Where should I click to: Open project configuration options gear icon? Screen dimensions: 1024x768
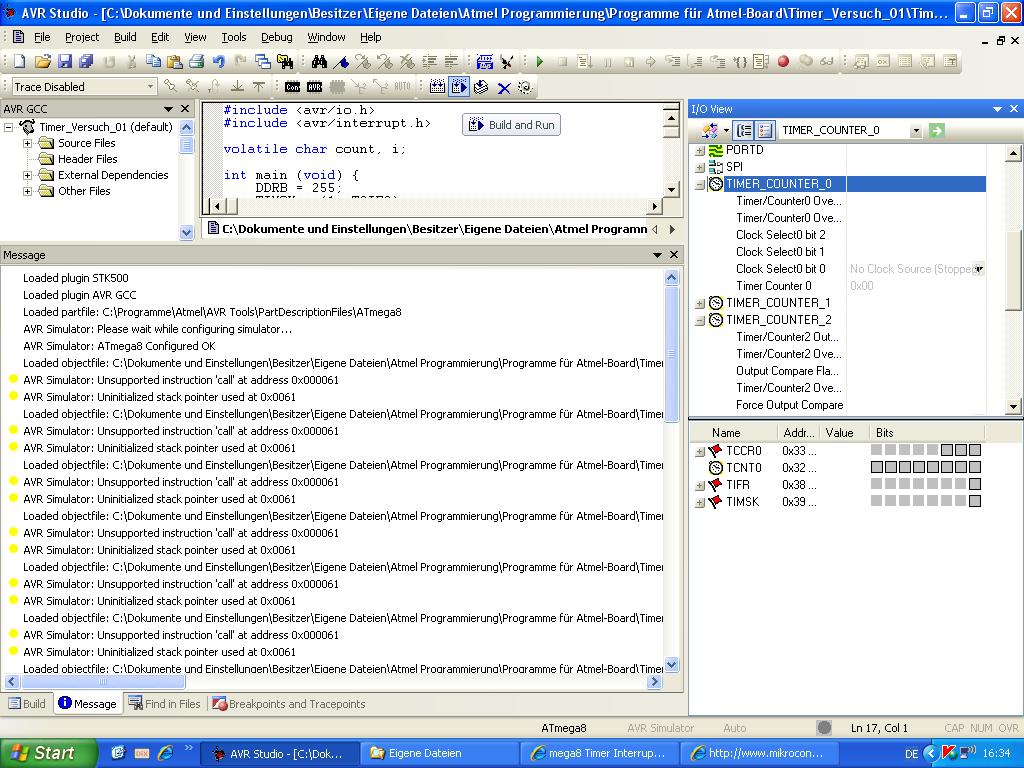pos(525,87)
